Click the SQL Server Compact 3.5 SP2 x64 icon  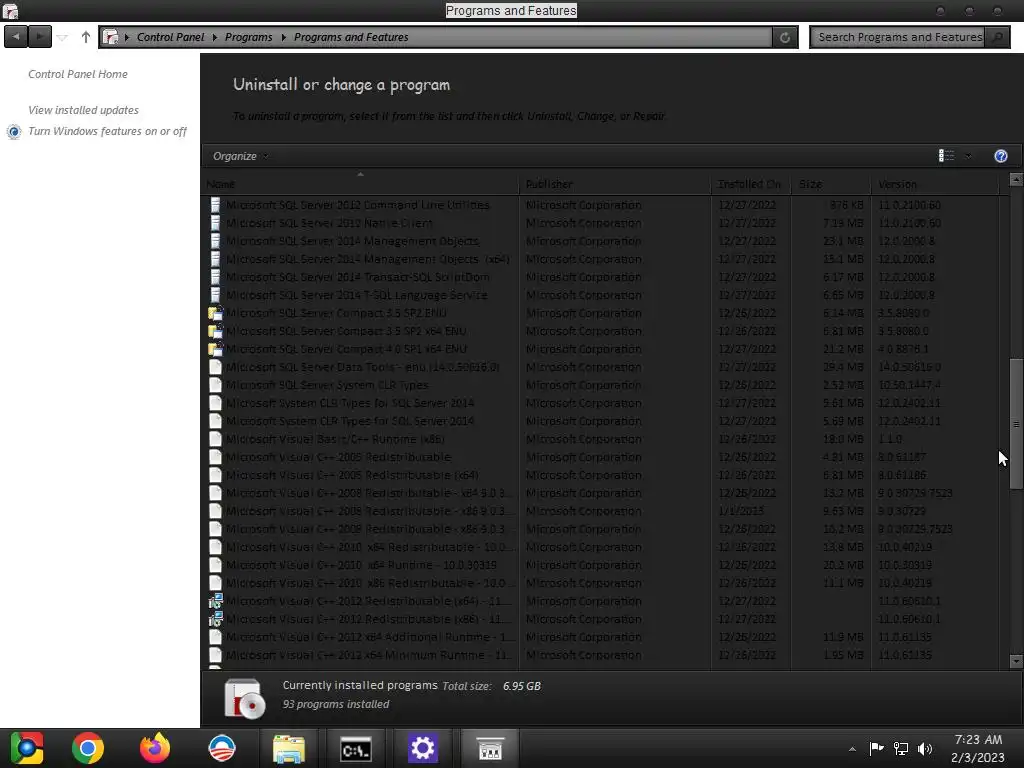215,331
